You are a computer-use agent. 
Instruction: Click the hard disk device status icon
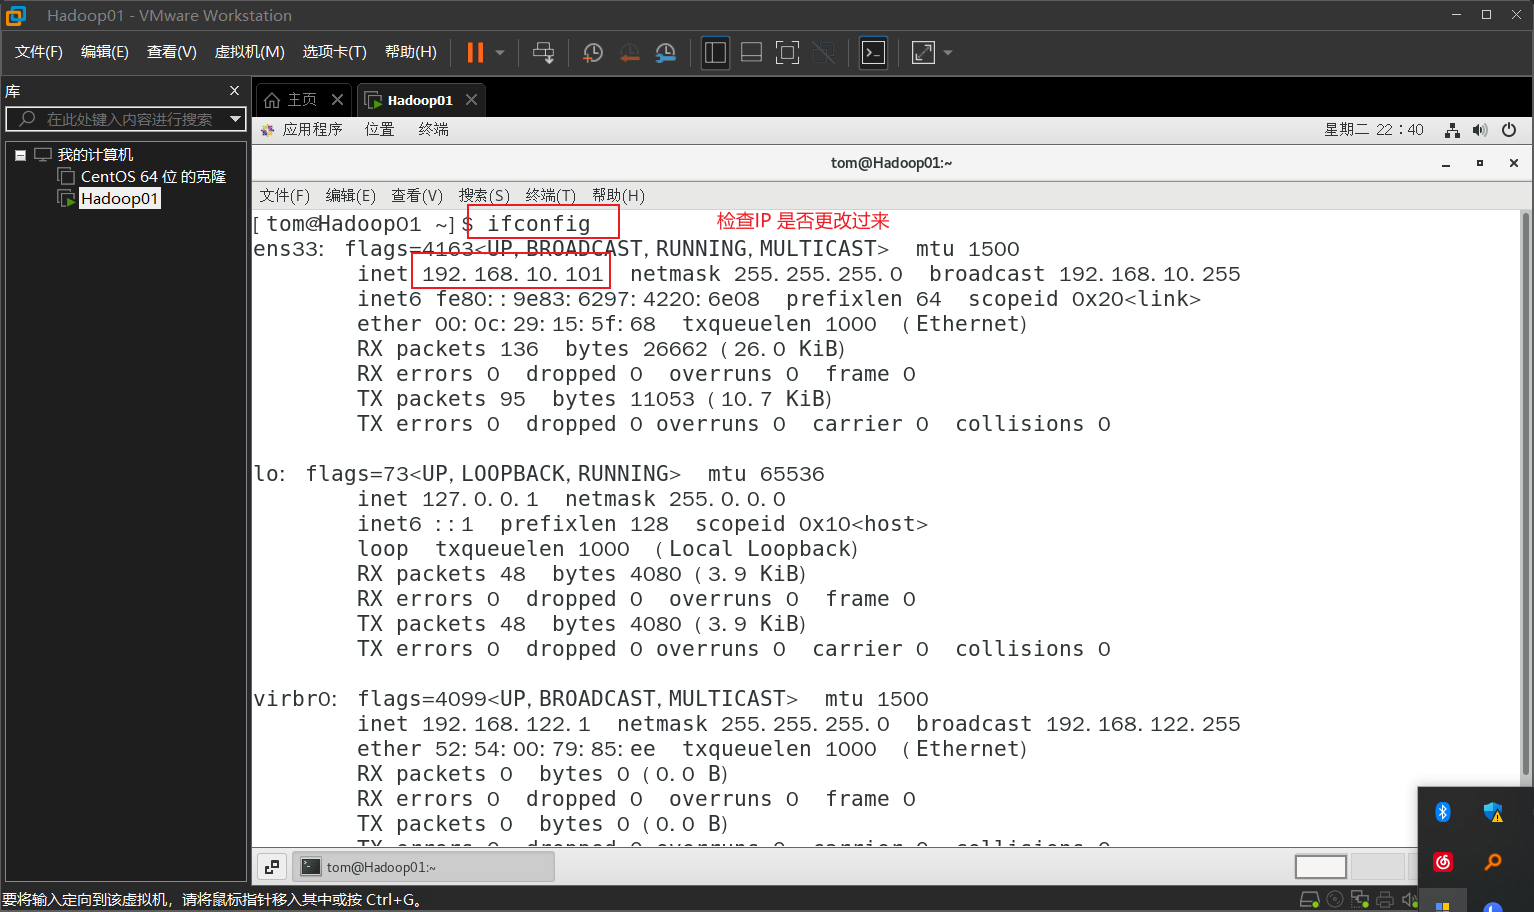pyautogui.click(x=1309, y=900)
